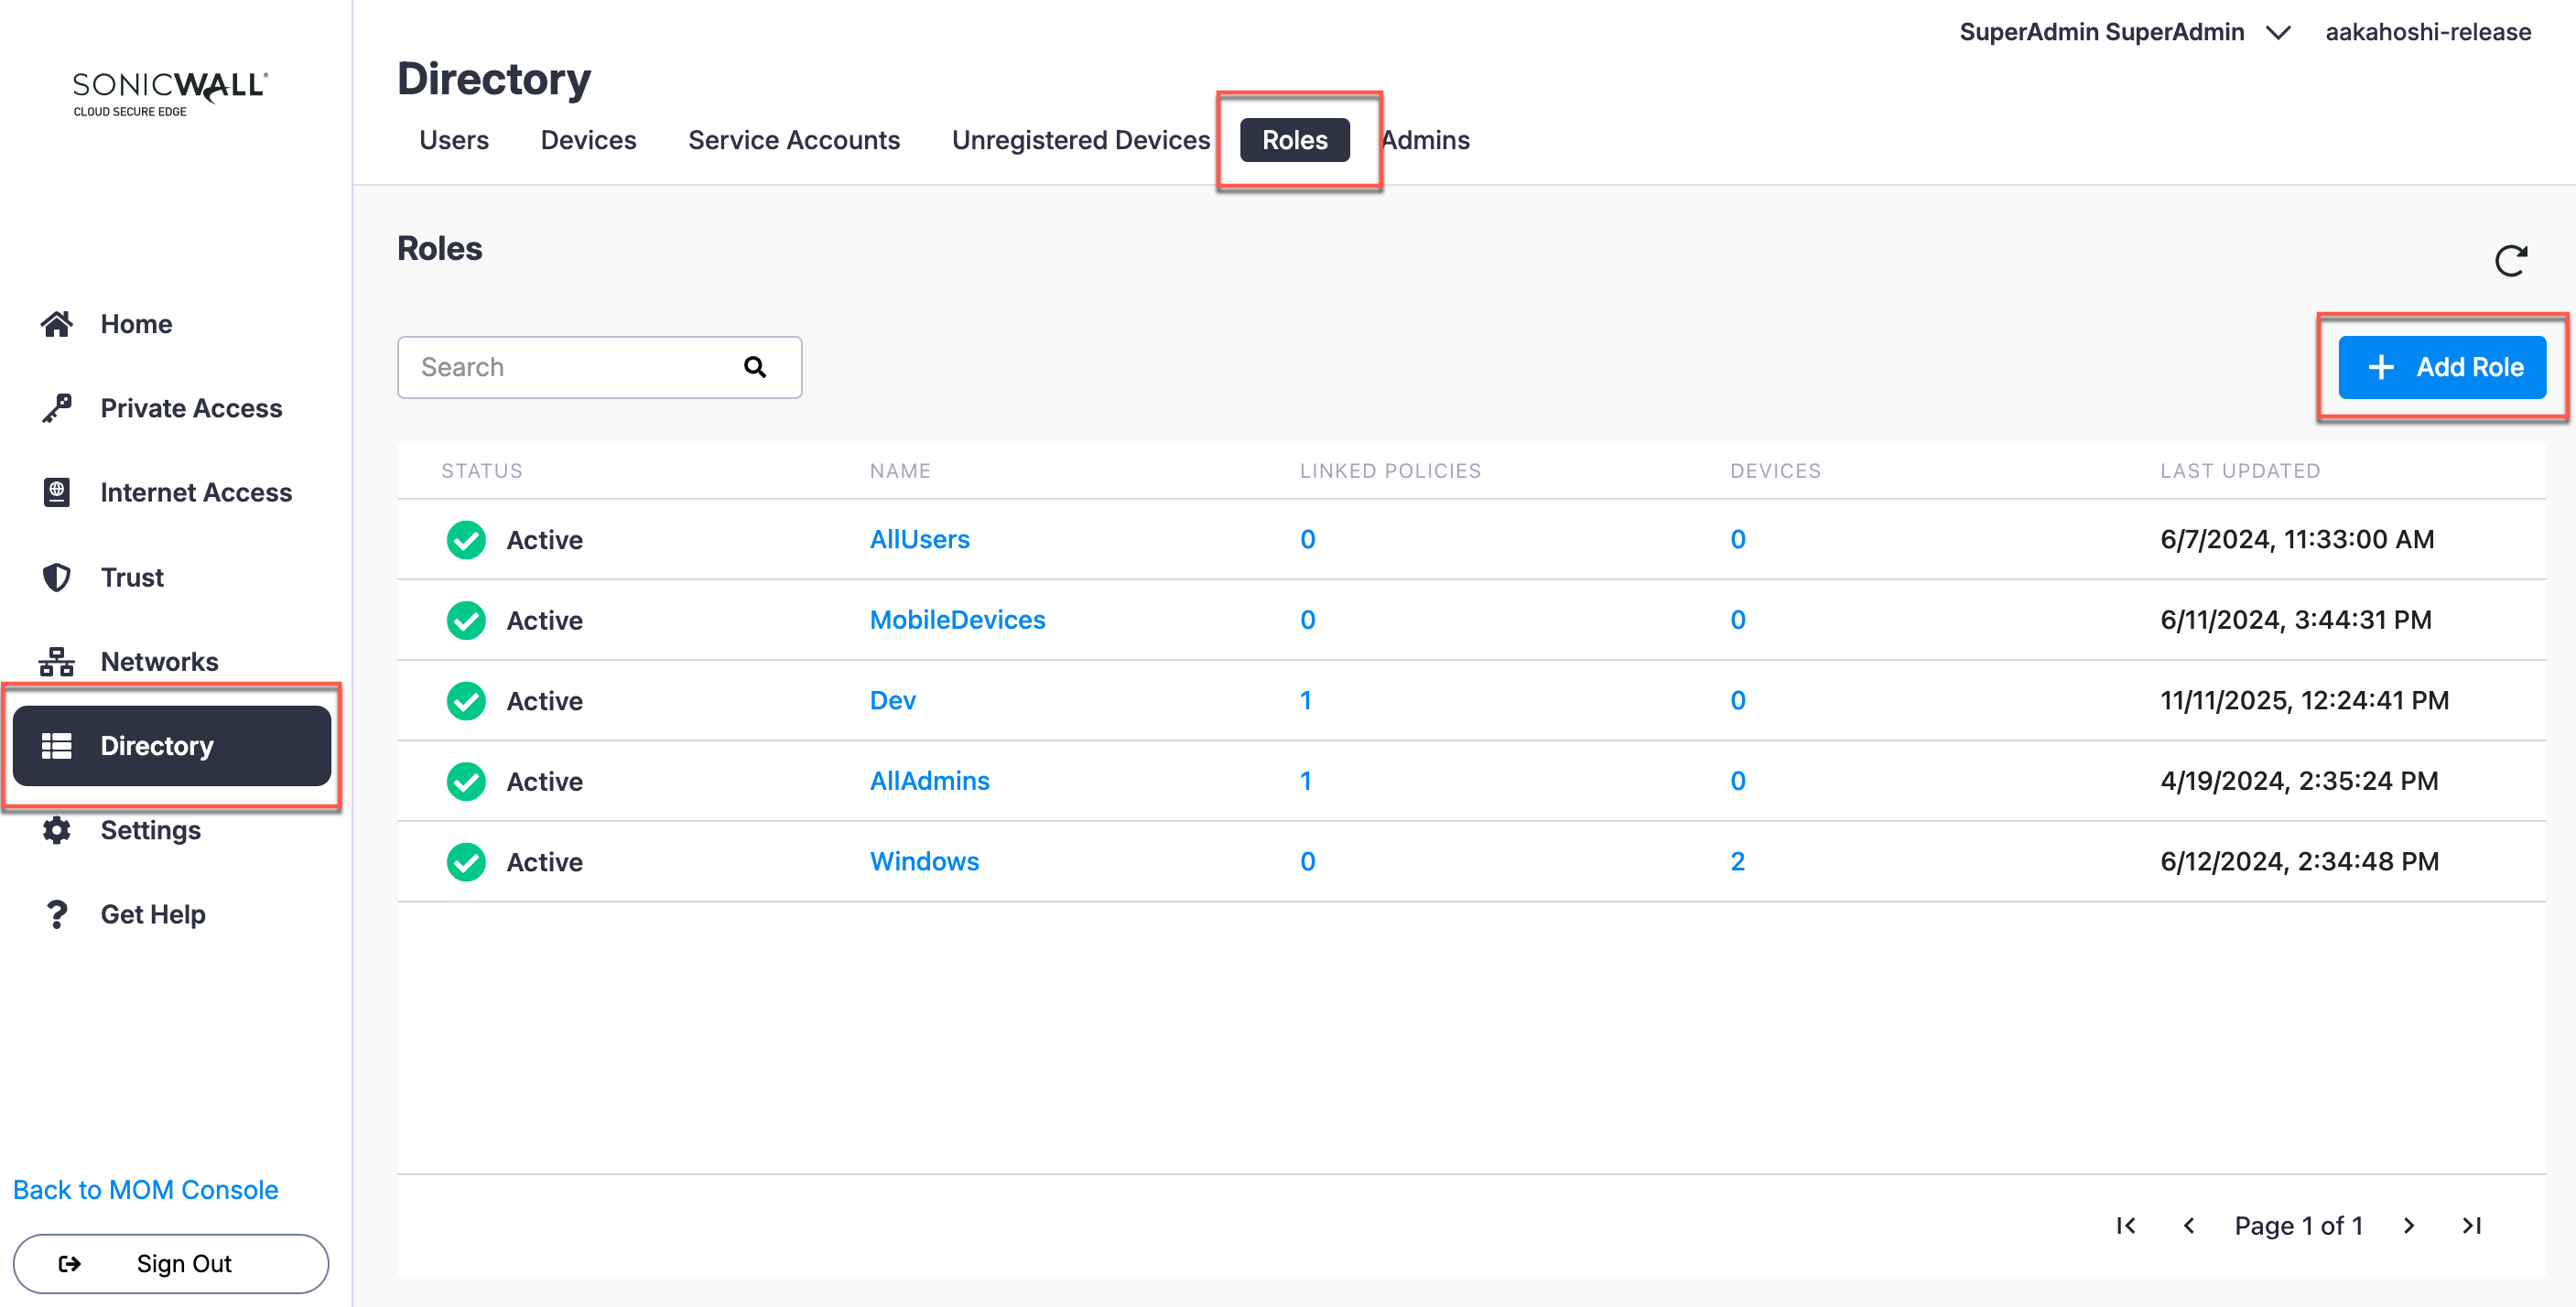The image size is (2576, 1307).
Task: Click the Add Role button
Action: [x=2441, y=367]
